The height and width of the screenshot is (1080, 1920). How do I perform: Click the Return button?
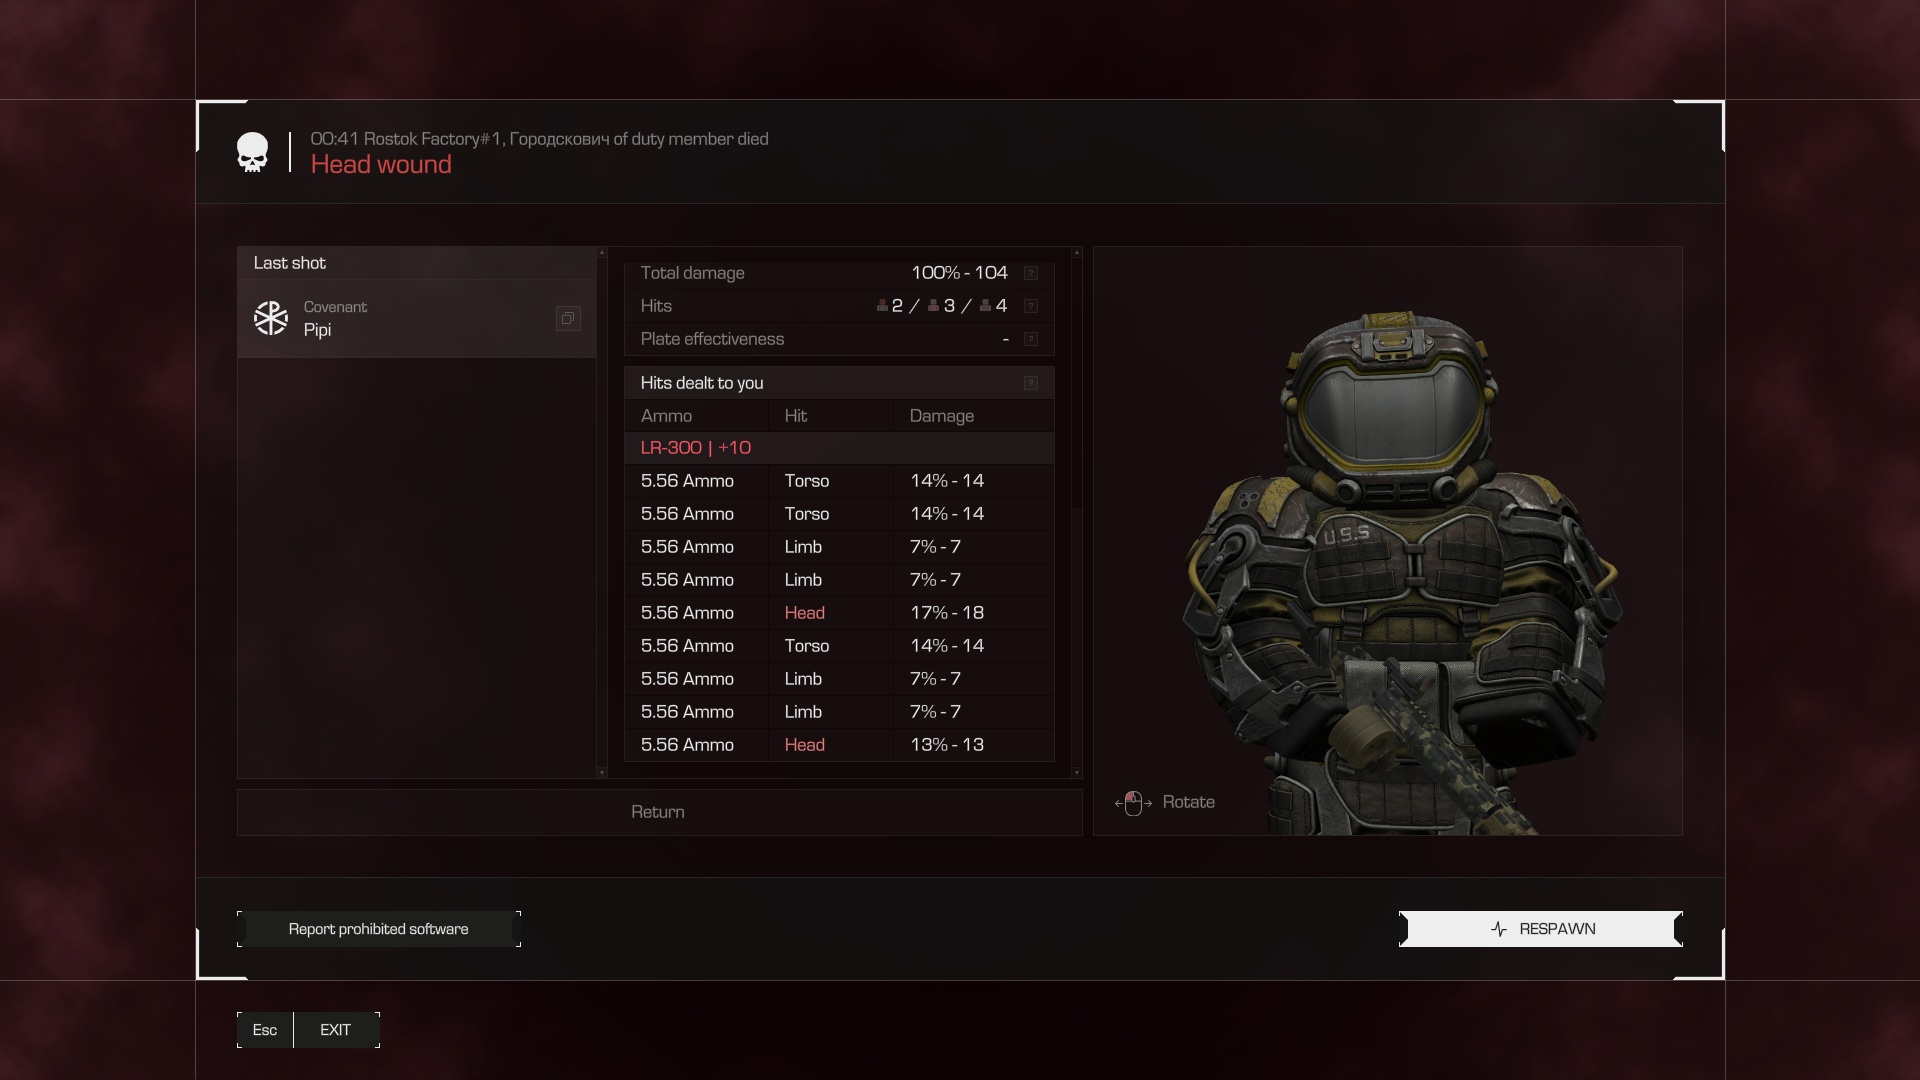pos(658,812)
